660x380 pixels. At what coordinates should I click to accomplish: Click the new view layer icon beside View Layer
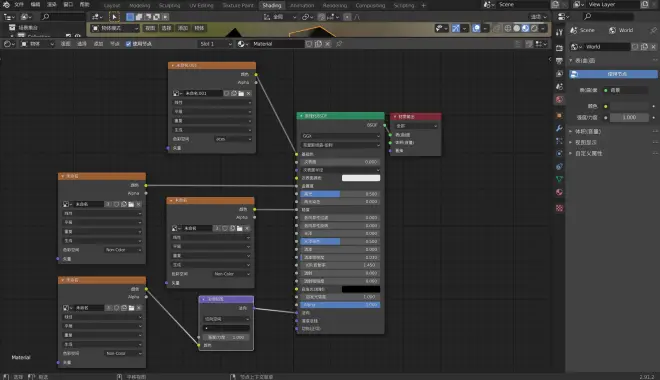(644, 5)
